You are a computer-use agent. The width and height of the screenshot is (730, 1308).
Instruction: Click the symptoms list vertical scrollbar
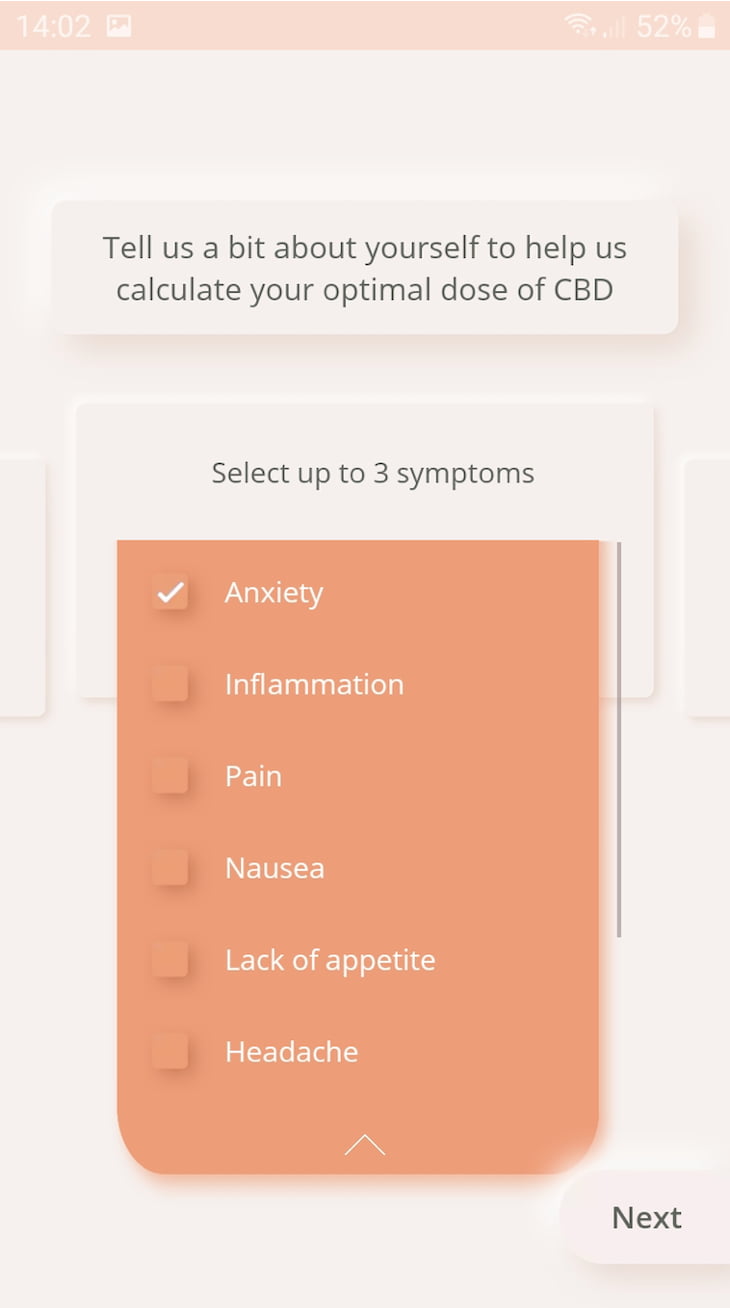pos(619,740)
